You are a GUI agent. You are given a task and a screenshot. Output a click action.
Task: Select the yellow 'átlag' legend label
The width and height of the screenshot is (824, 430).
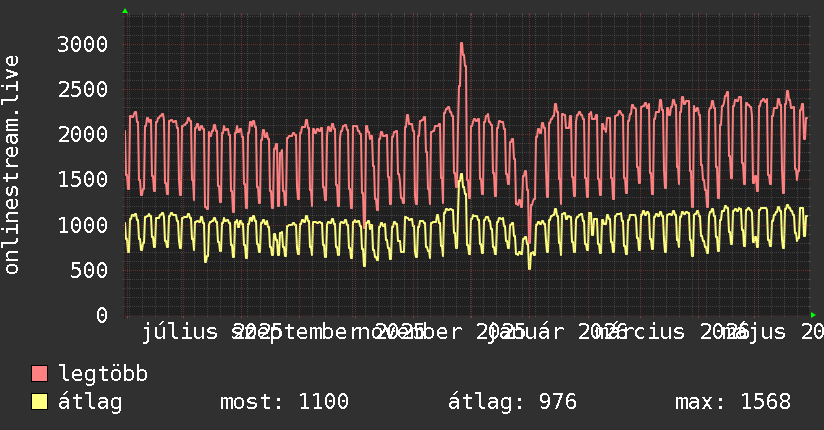click(x=90, y=402)
